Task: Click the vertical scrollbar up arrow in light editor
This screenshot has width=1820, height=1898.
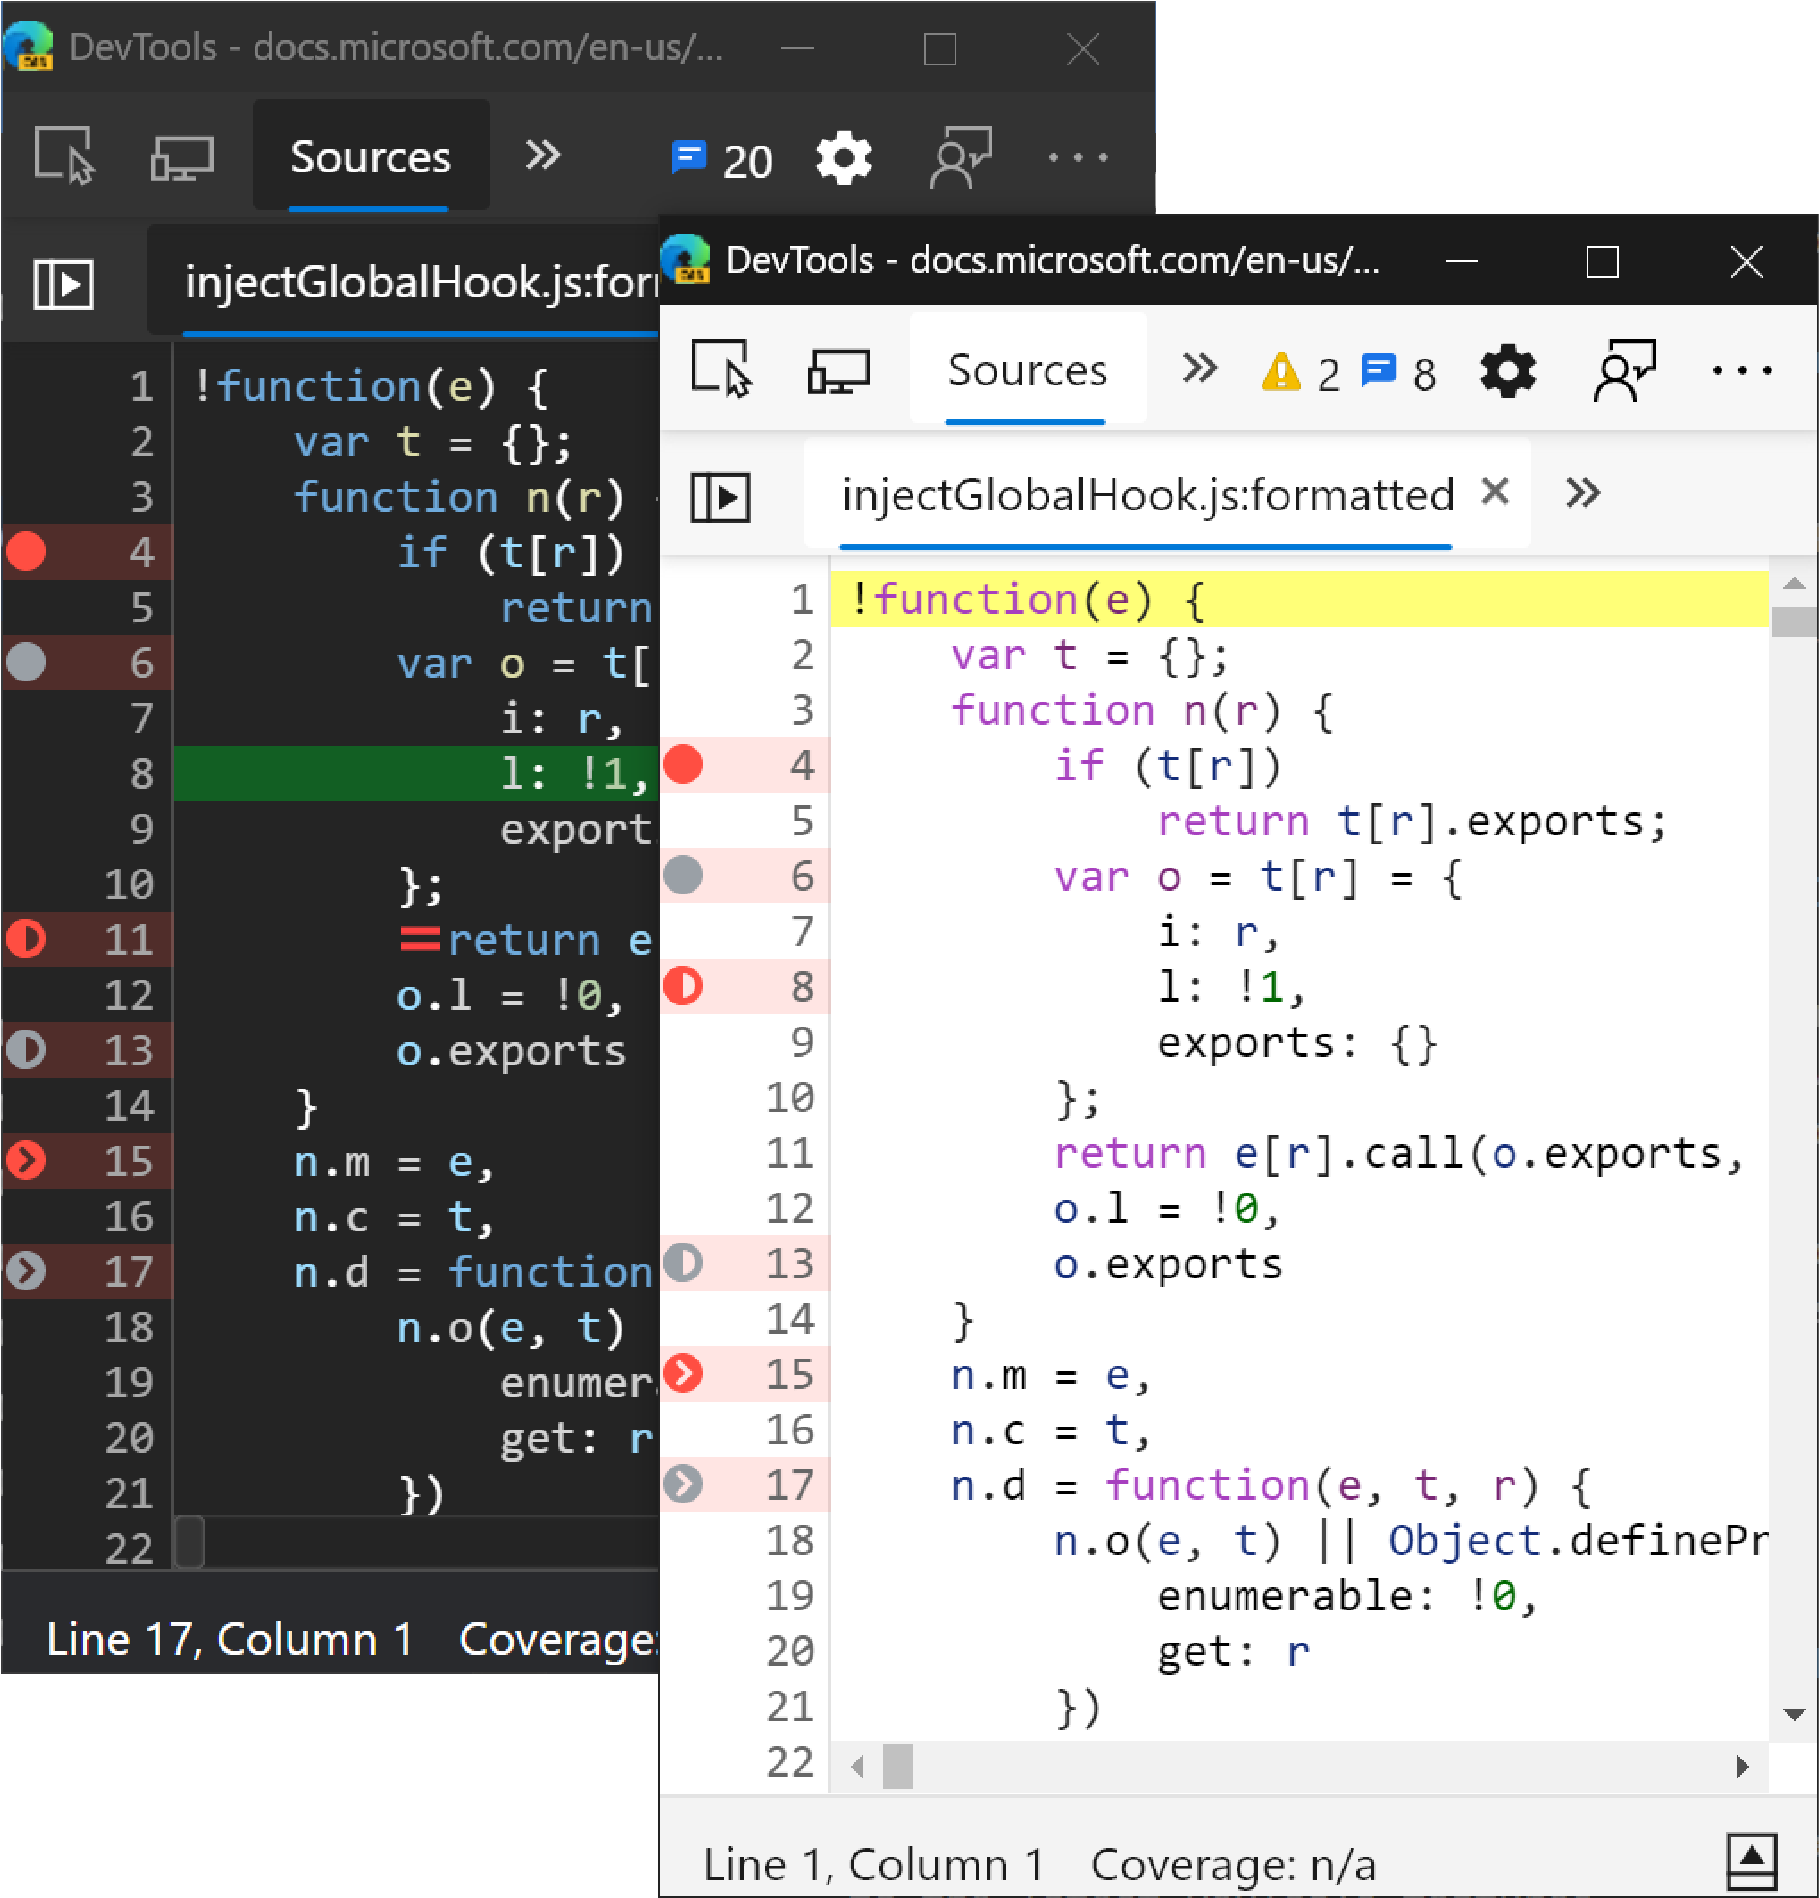Action: tap(1794, 583)
